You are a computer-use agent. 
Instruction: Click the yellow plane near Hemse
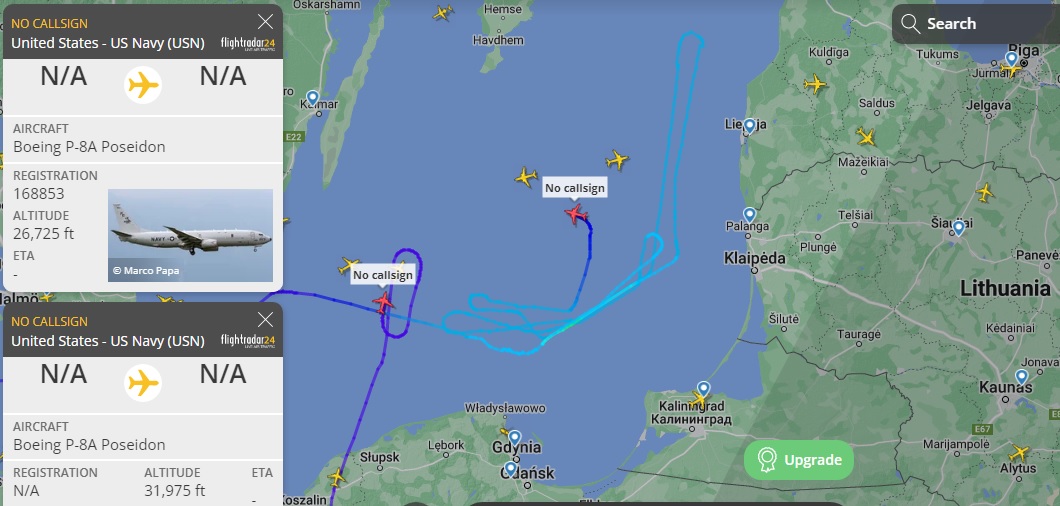[443, 12]
